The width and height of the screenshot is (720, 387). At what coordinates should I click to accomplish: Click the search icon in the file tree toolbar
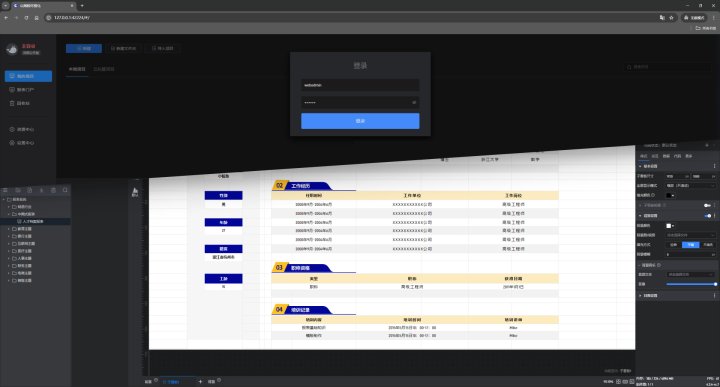coord(65,190)
